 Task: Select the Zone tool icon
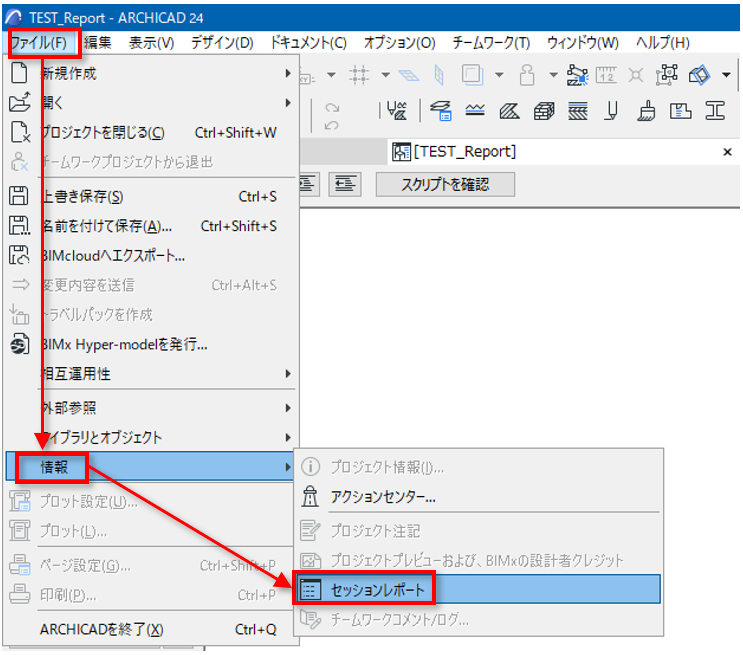pyautogui.click(x=680, y=111)
